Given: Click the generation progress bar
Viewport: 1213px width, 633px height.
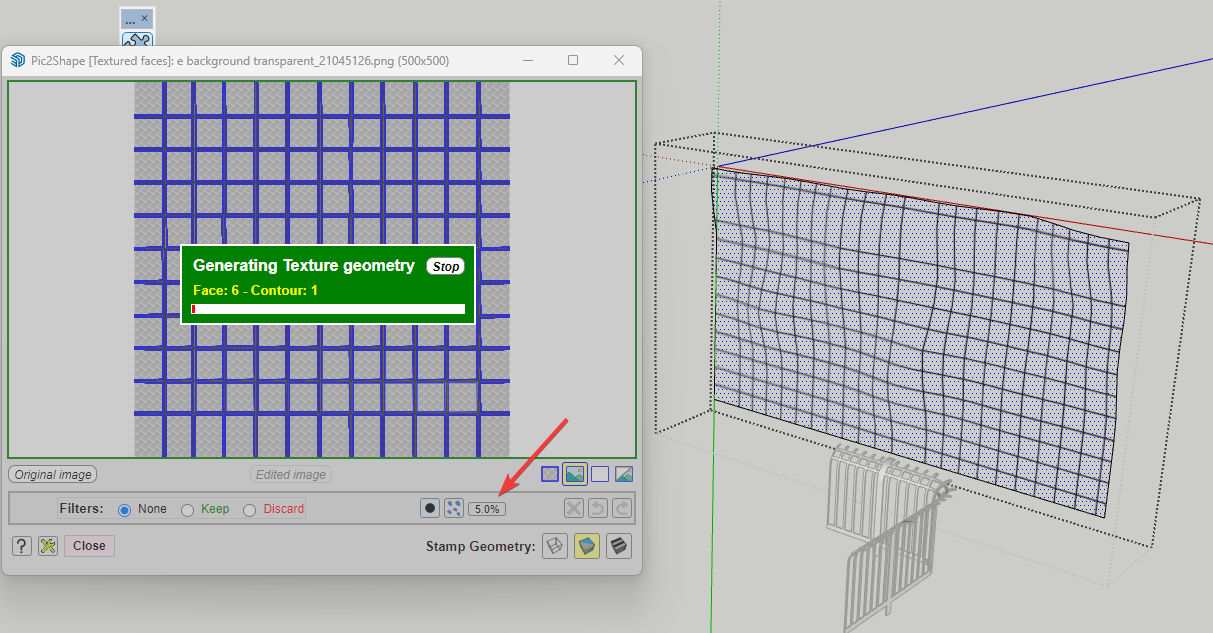Looking at the screenshot, I should coord(328,309).
